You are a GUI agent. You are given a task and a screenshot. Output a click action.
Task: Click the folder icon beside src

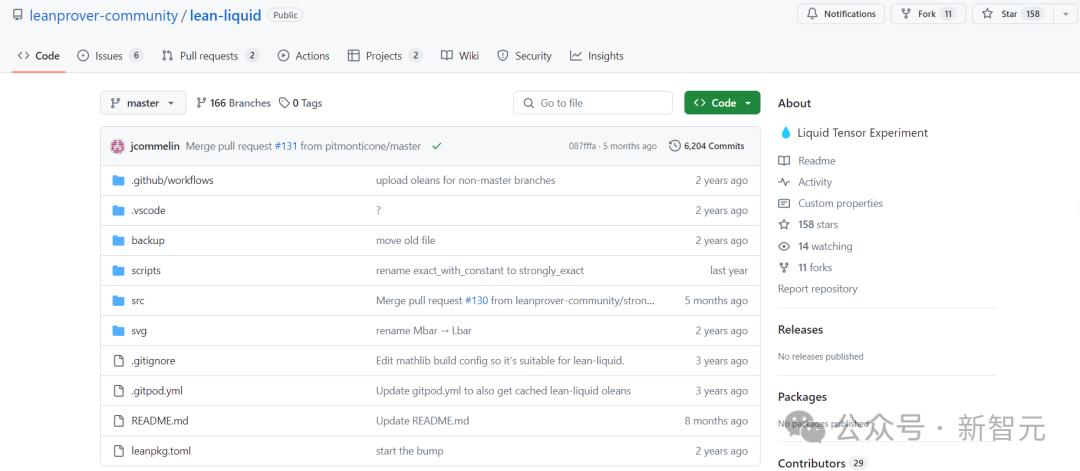(x=118, y=300)
